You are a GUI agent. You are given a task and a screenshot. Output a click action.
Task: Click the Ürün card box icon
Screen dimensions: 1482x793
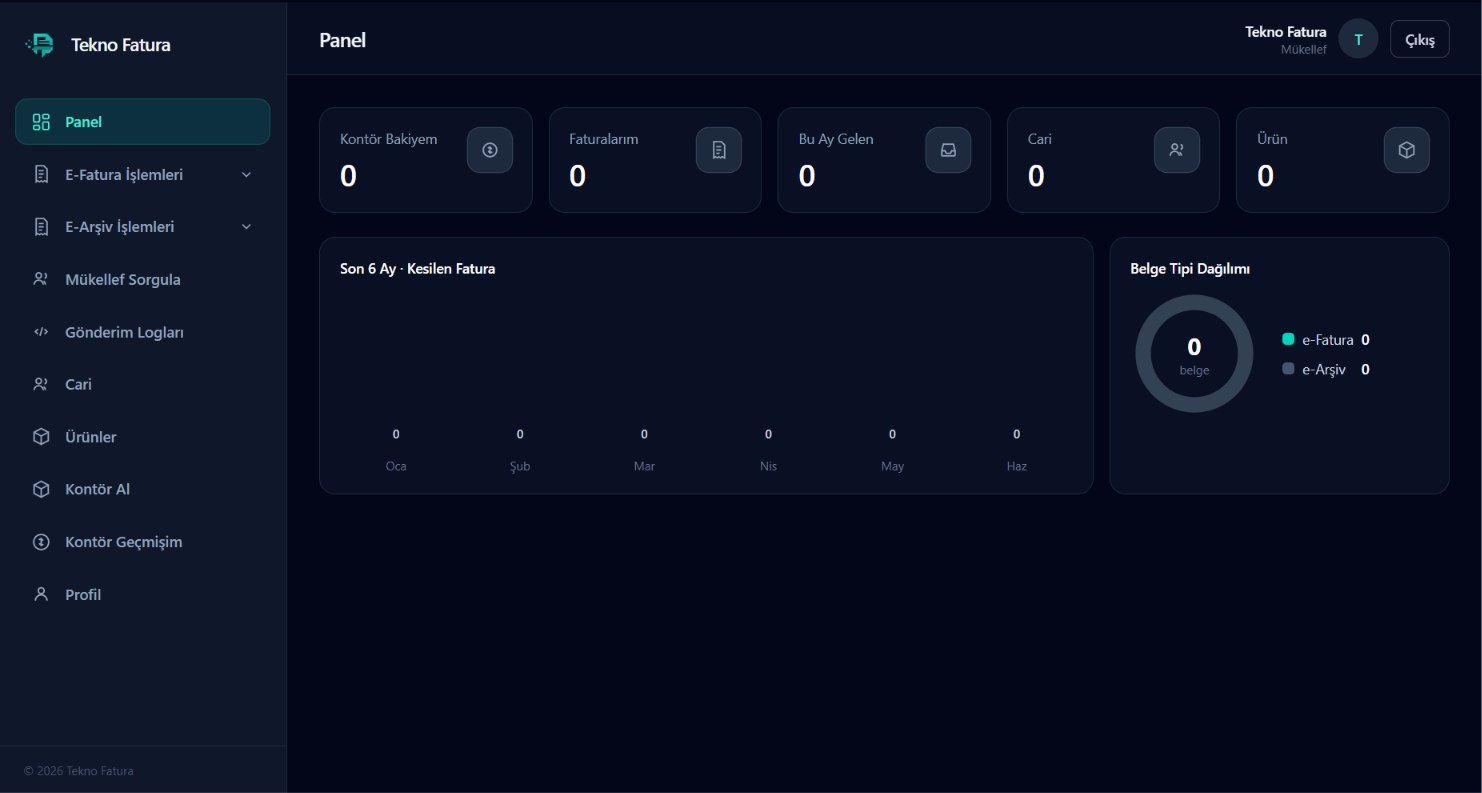1407,150
